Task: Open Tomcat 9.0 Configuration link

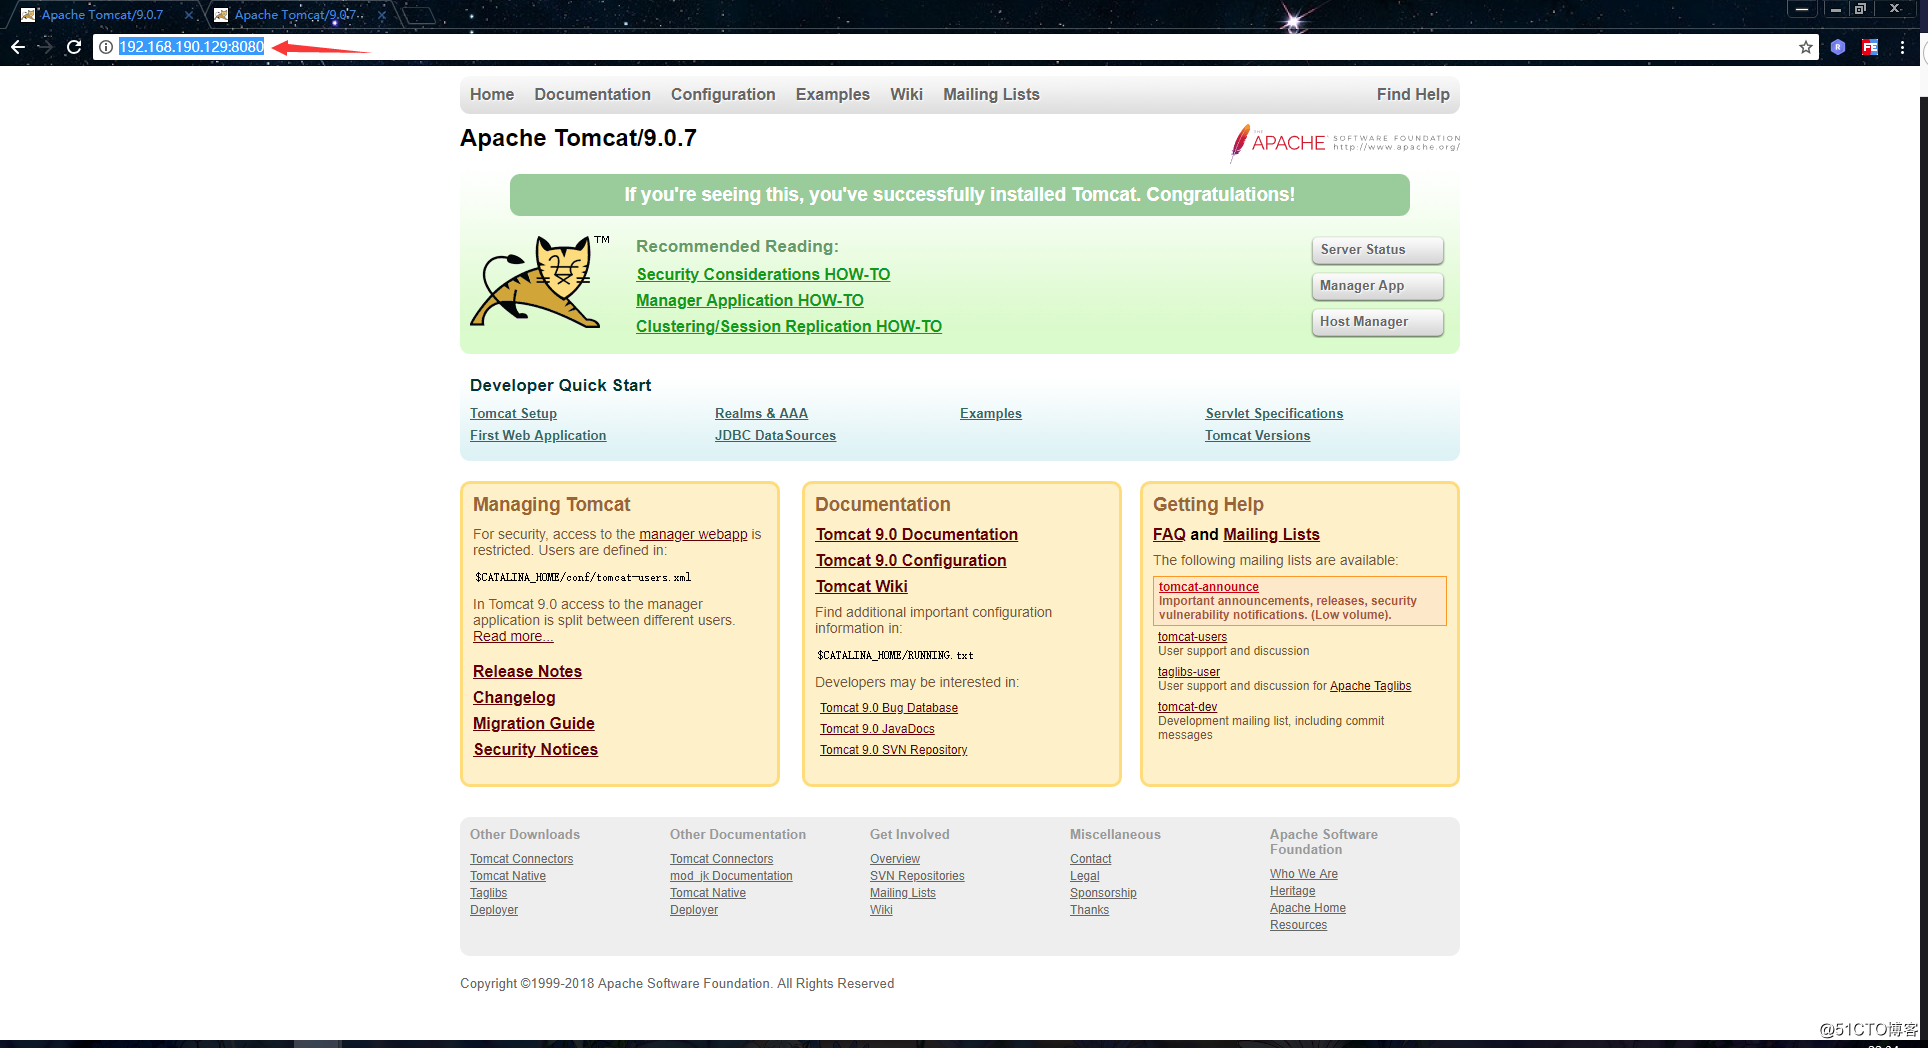Action: click(911, 560)
